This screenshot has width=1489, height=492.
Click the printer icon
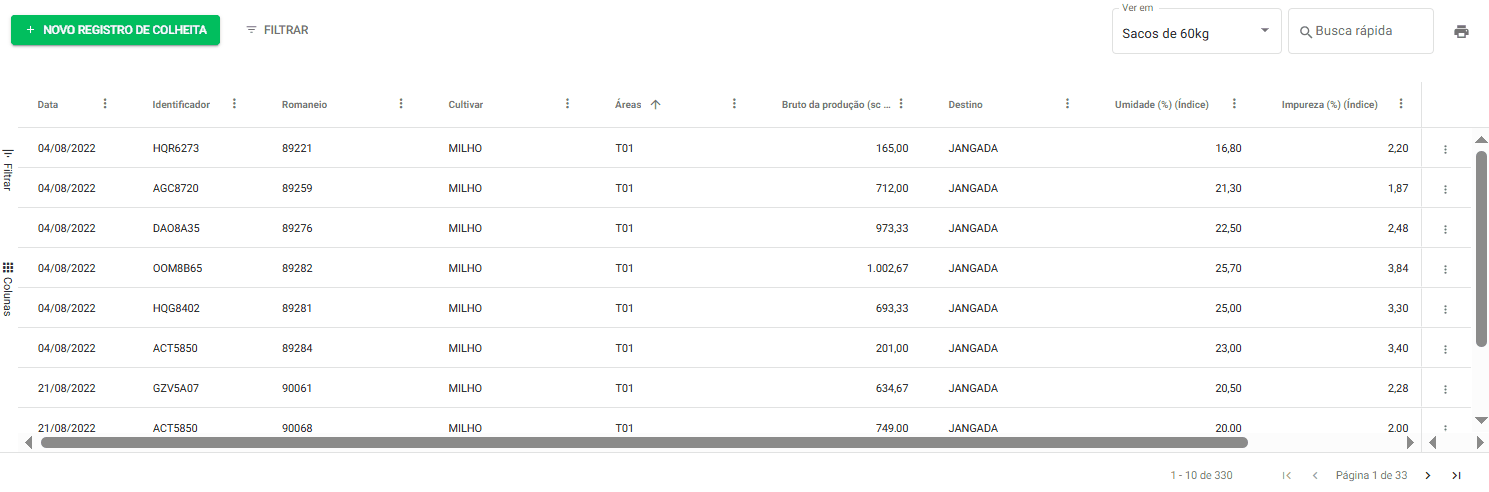(1461, 31)
